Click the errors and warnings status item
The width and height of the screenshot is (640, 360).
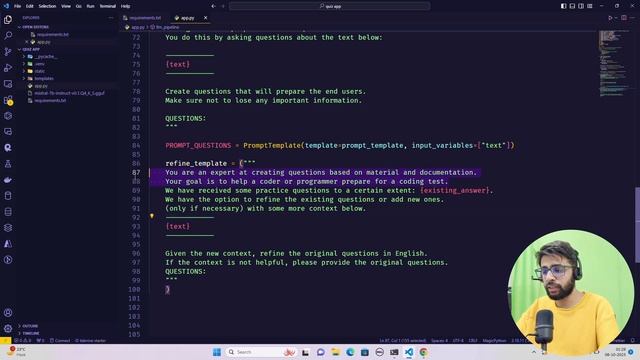pos(22,340)
